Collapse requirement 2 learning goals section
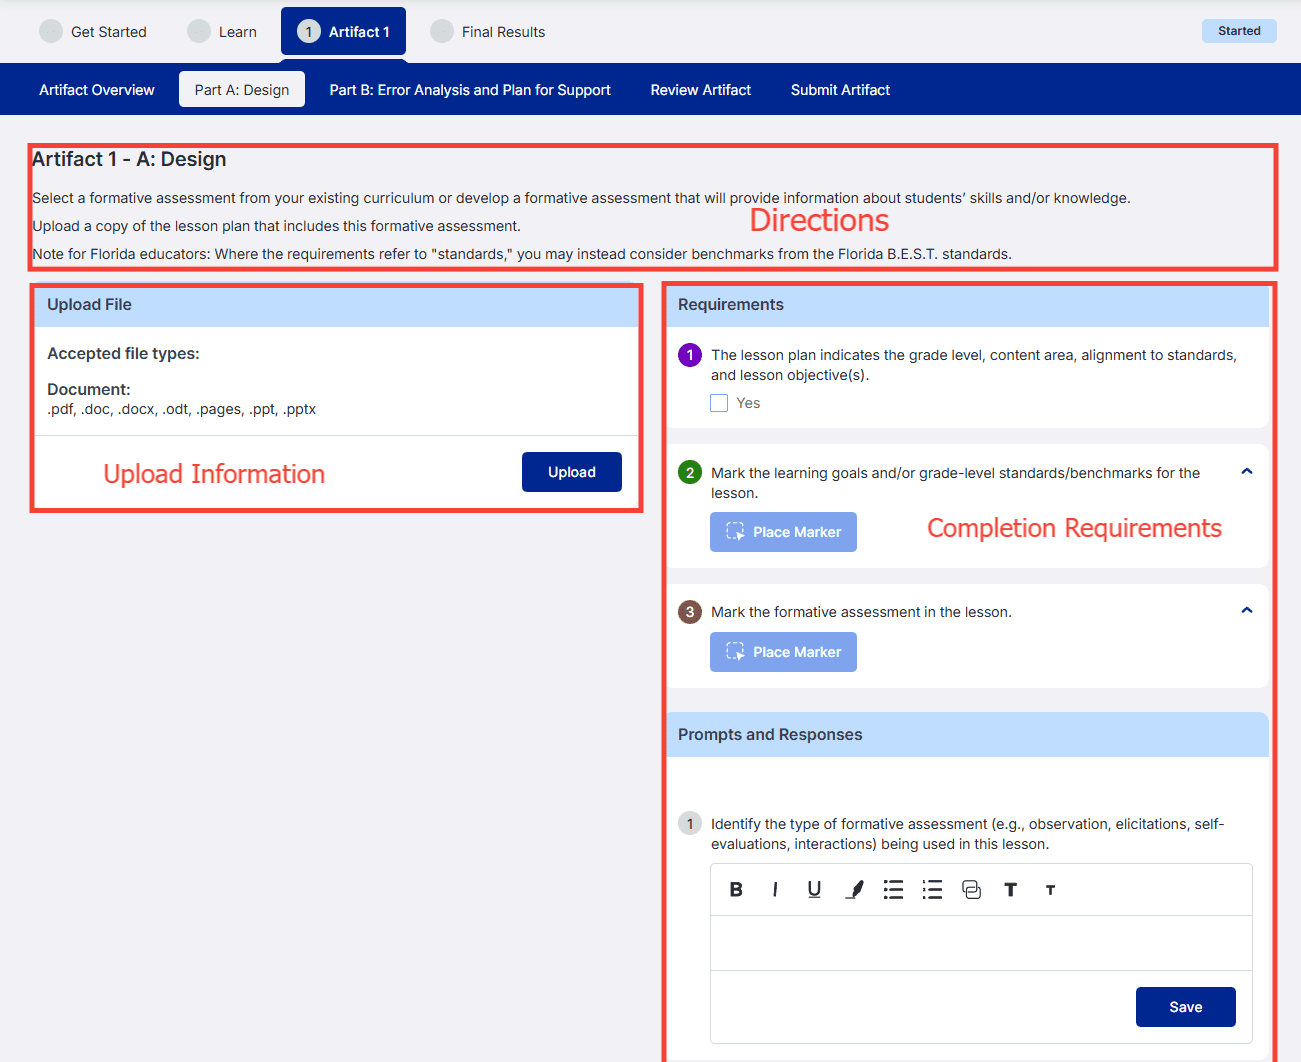The image size is (1301, 1062). [x=1247, y=471]
